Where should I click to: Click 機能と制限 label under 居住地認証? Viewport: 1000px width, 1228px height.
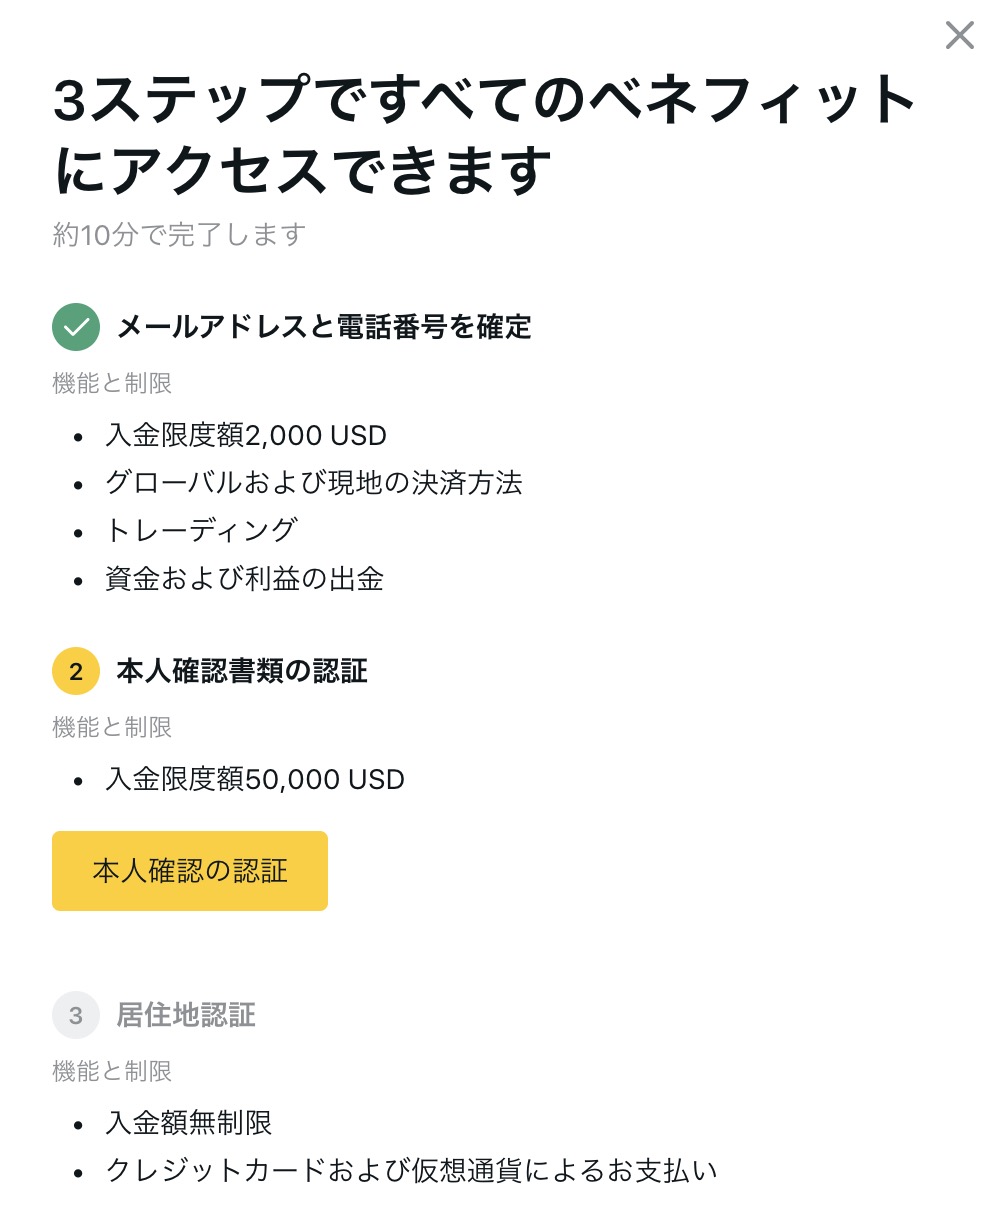tap(112, 1071)
